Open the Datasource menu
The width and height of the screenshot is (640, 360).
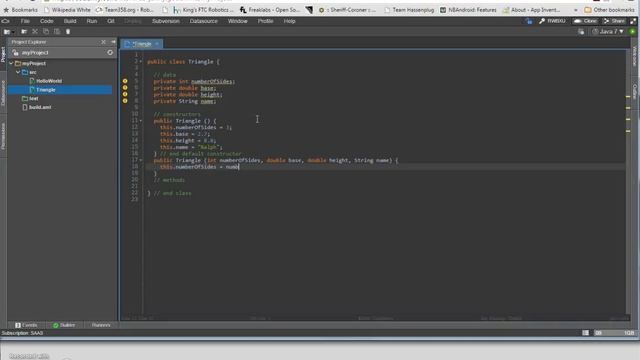tap(204, 21)
